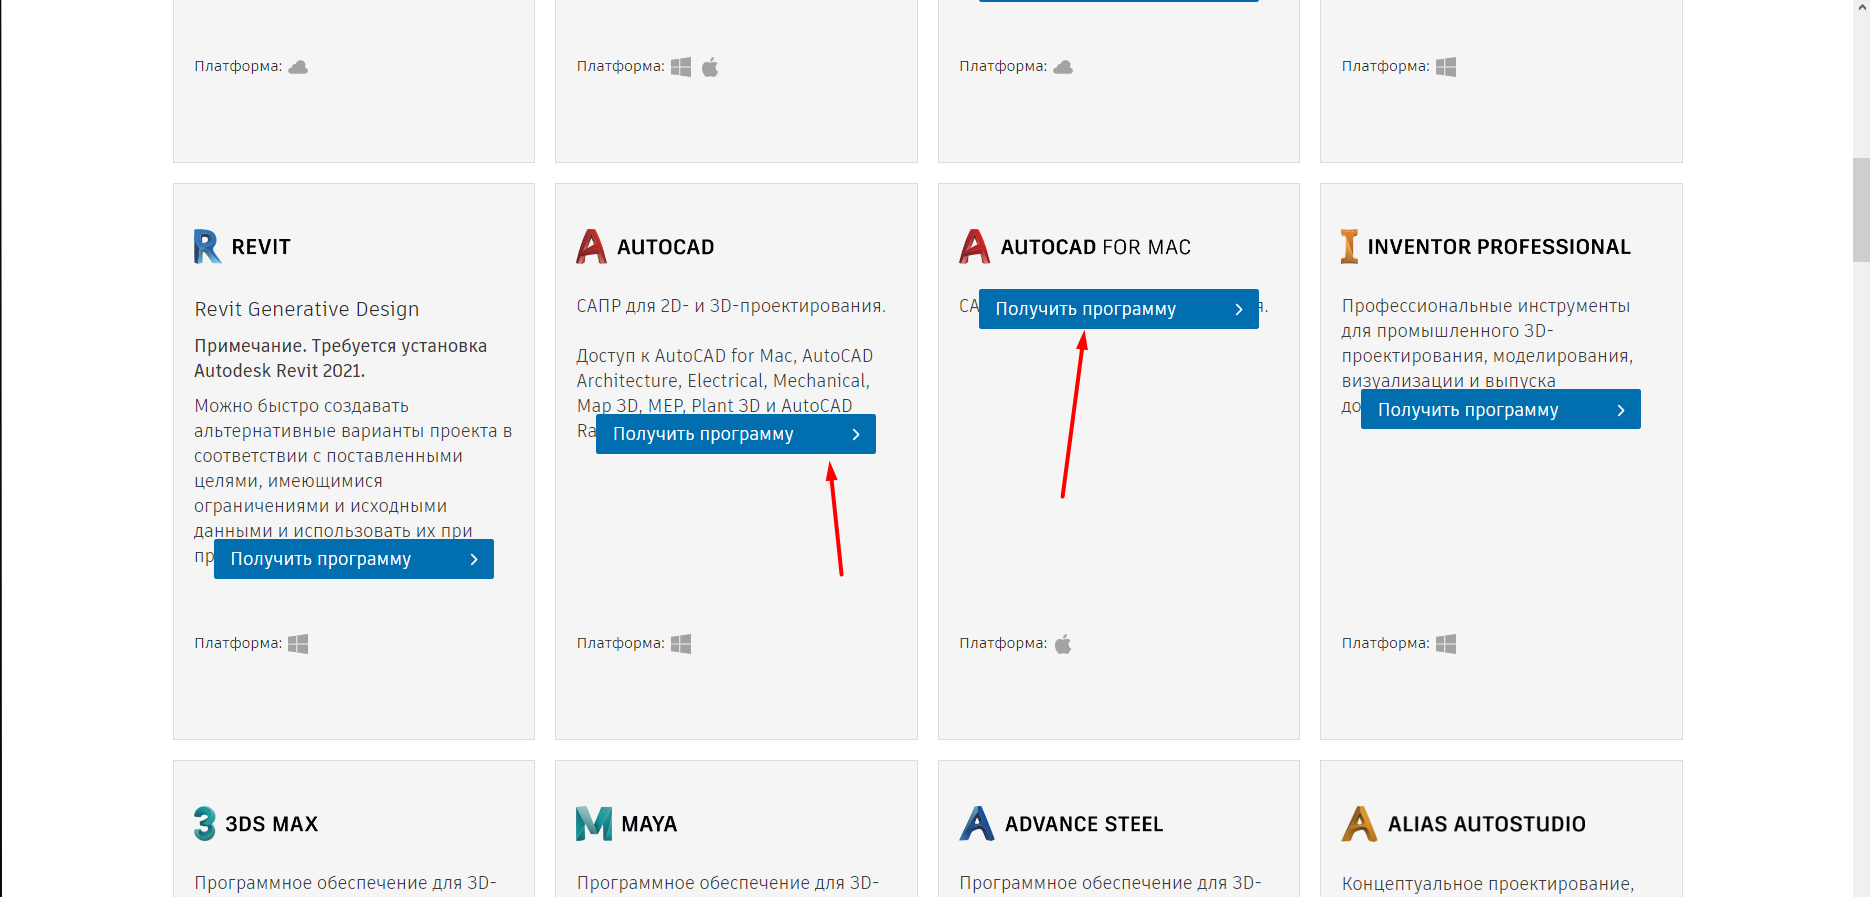Click the Платформа label in AutoCAD for Mac card
Viewport: 1870px width, 897px height.
[1003, 643]
